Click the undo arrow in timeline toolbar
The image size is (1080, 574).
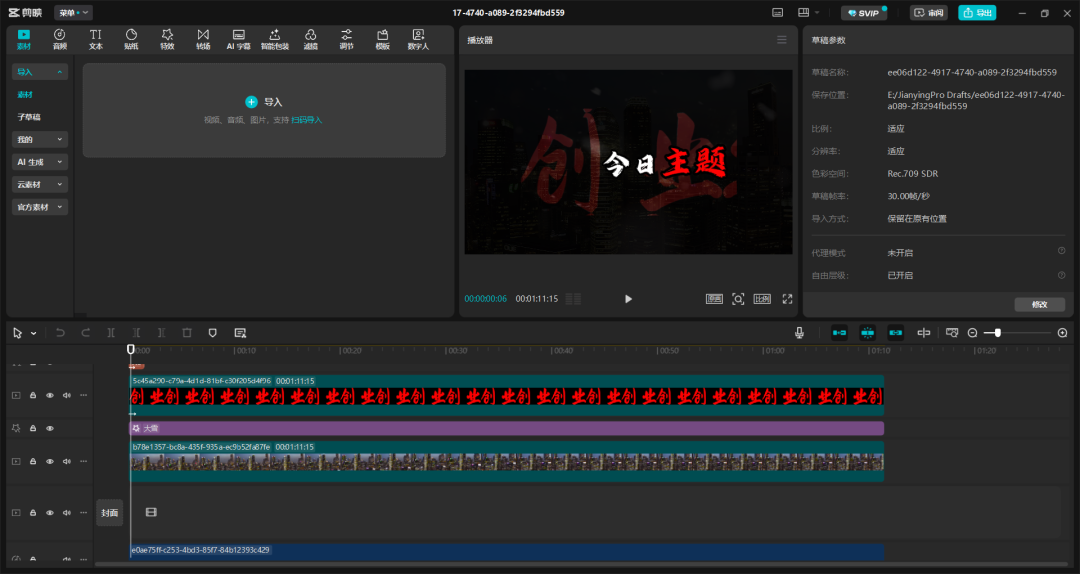click(60, 333)
